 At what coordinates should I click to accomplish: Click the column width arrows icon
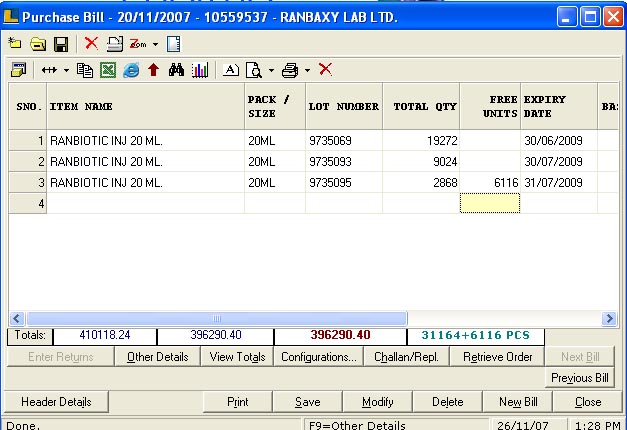pos(49,70)
